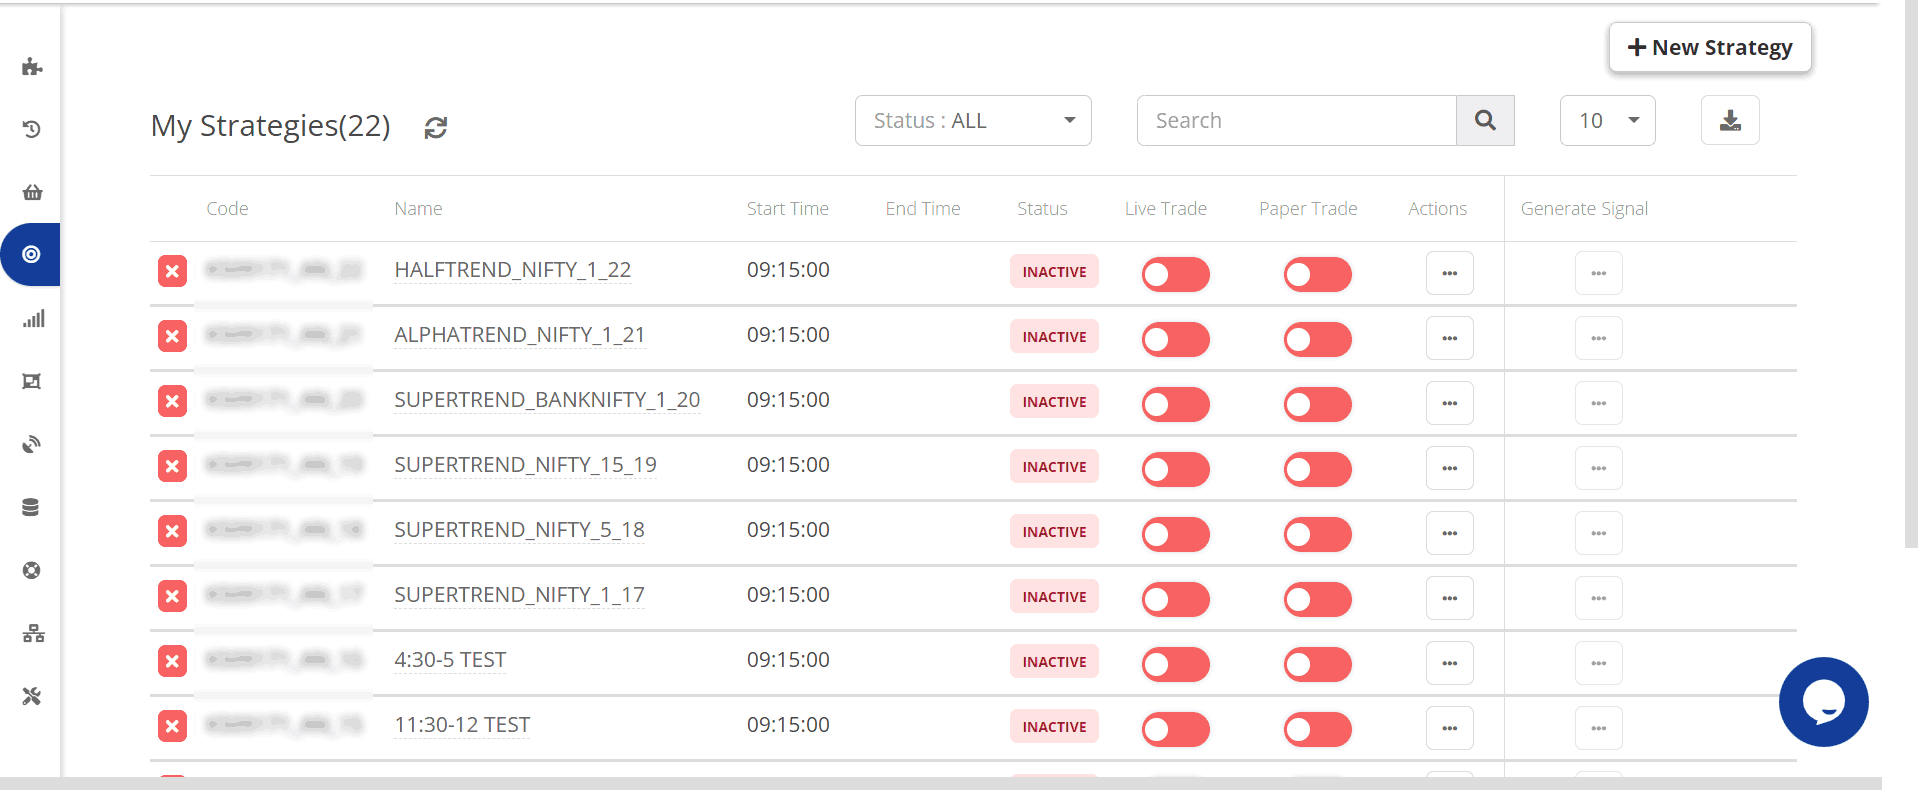This screenshot has width=1918, height=790.
Task: Toggle Paper Trade for SUPERTREND_BANKNIFTY_1_20
Action: click(1317, 404)
